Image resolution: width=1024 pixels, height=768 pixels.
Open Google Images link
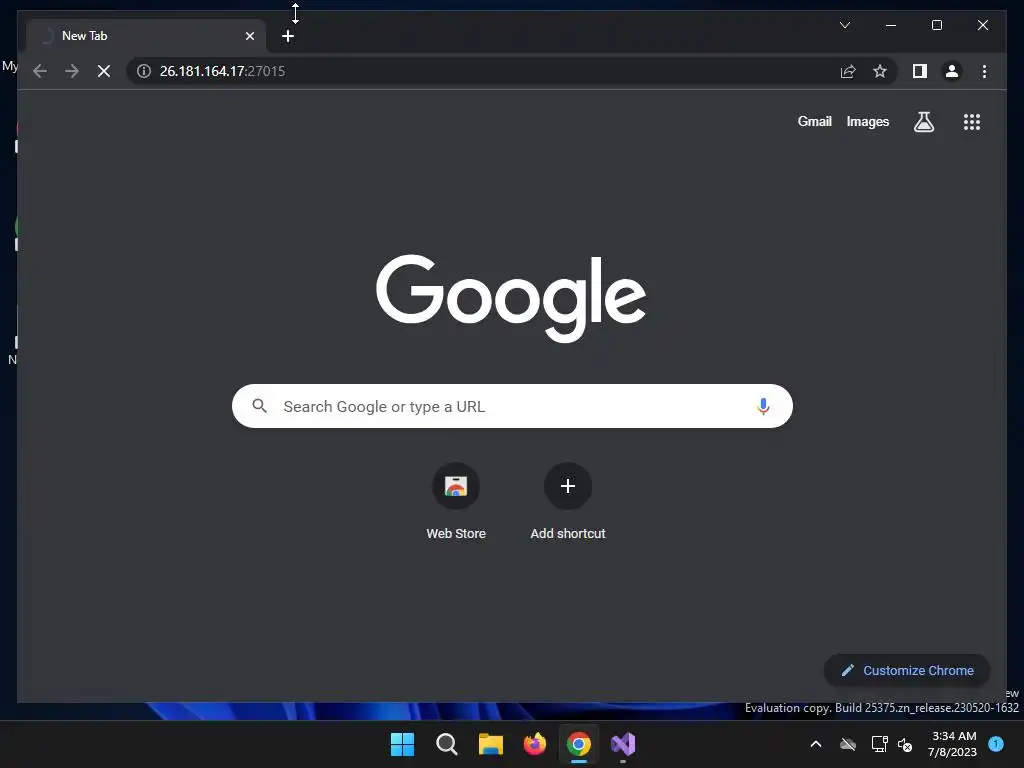[x=867, y=121]
